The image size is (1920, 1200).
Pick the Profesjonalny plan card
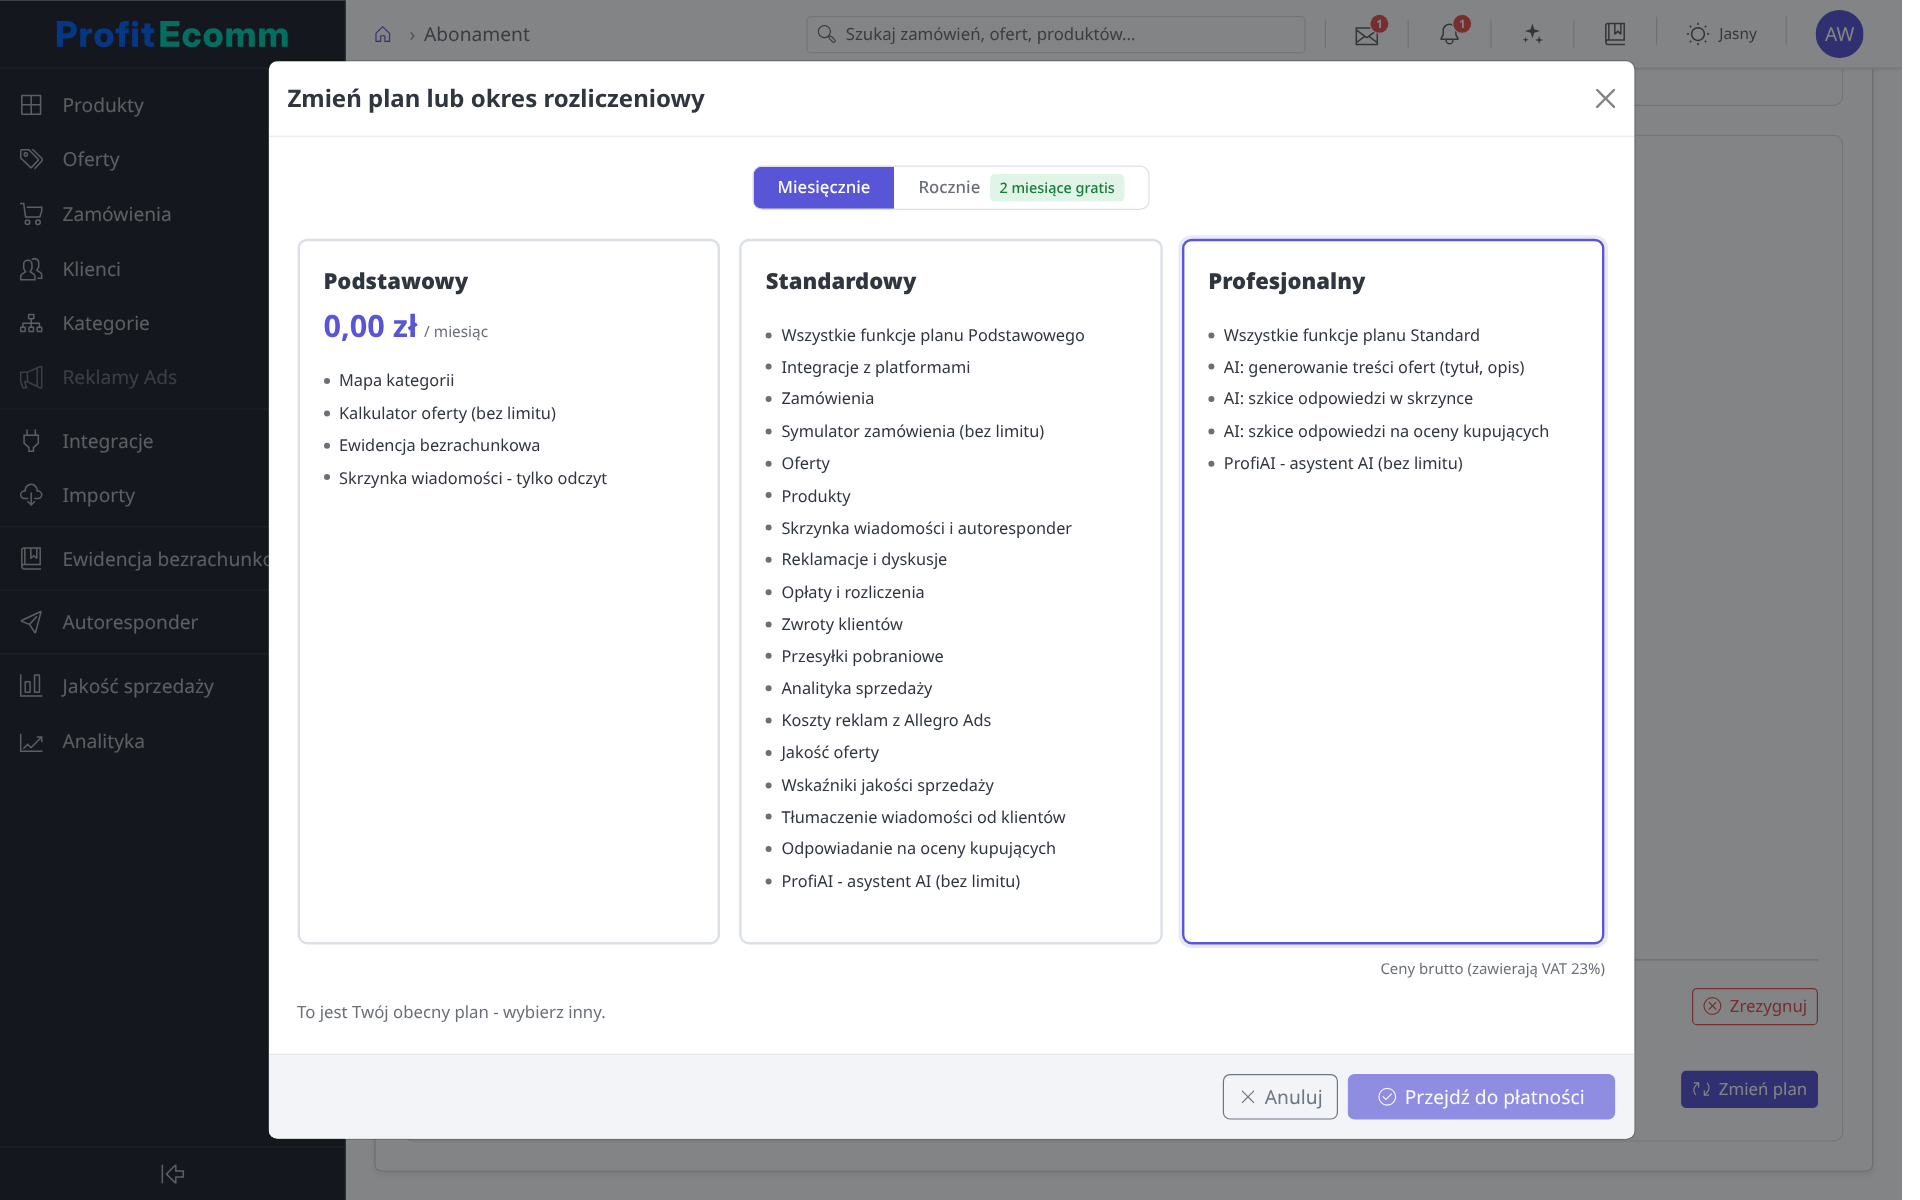1392,591
